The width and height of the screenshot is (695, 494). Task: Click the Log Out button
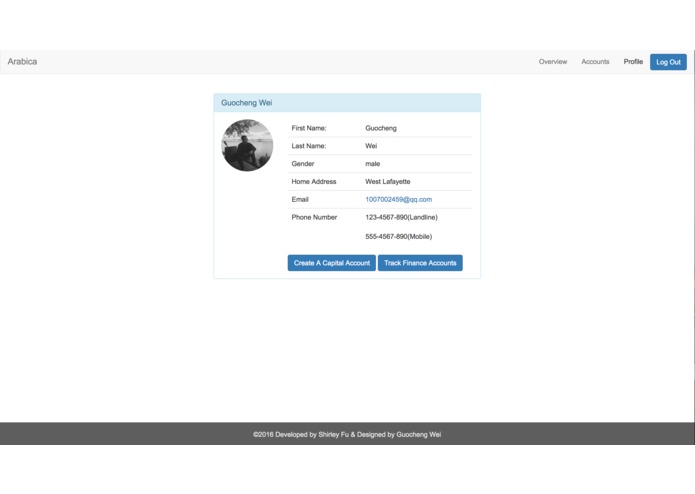tap(668, 62)
